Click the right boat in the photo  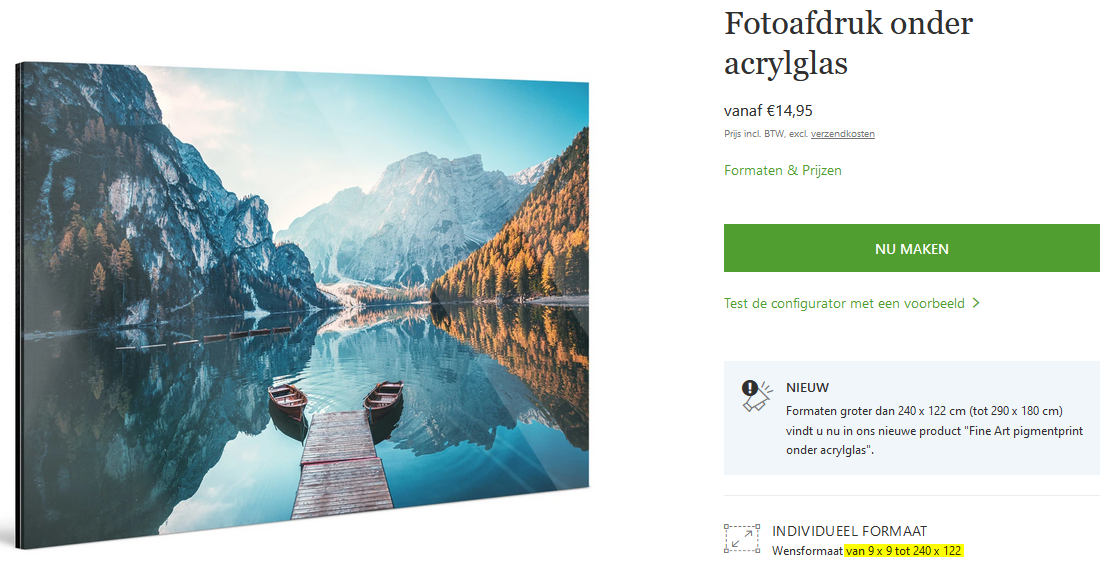point(384,397)
